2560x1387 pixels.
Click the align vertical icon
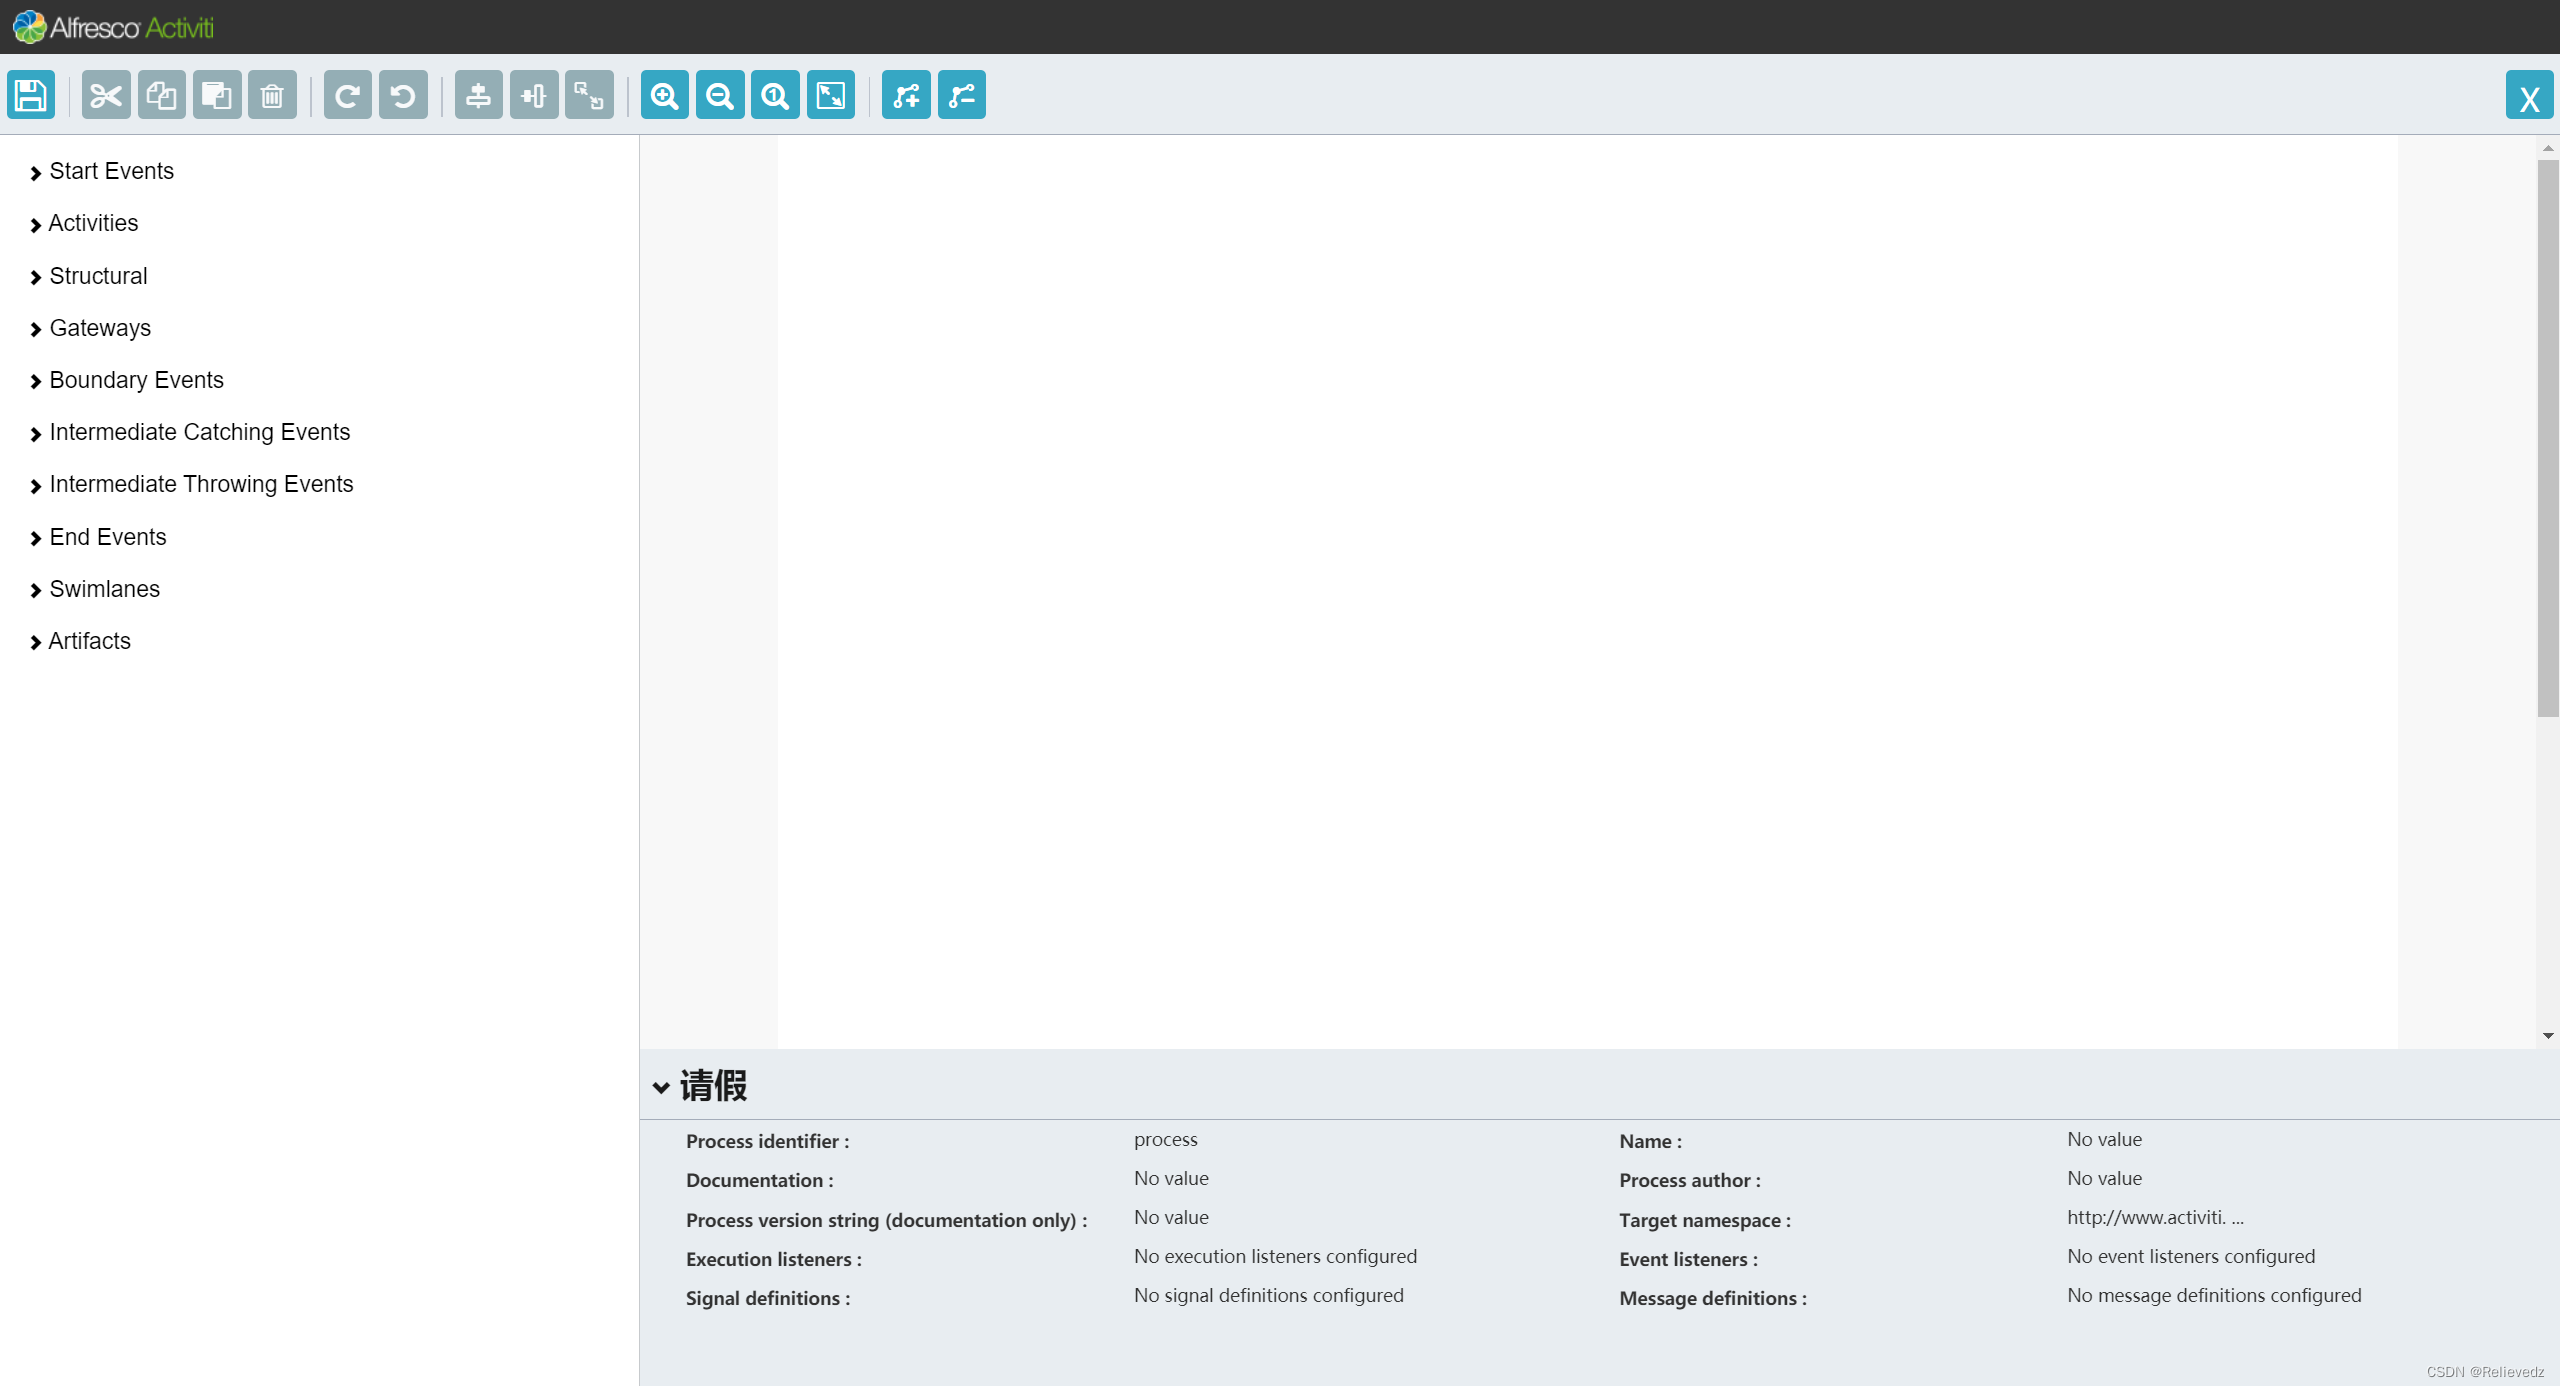(478, 96)
